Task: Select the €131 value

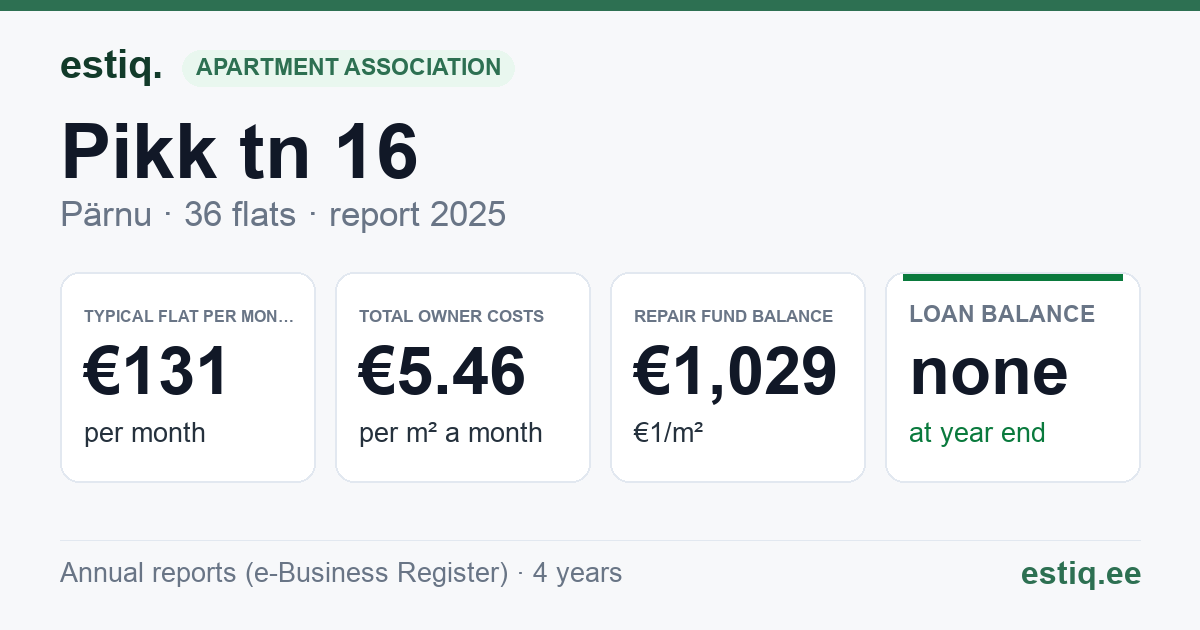Action: coord(157,372)
